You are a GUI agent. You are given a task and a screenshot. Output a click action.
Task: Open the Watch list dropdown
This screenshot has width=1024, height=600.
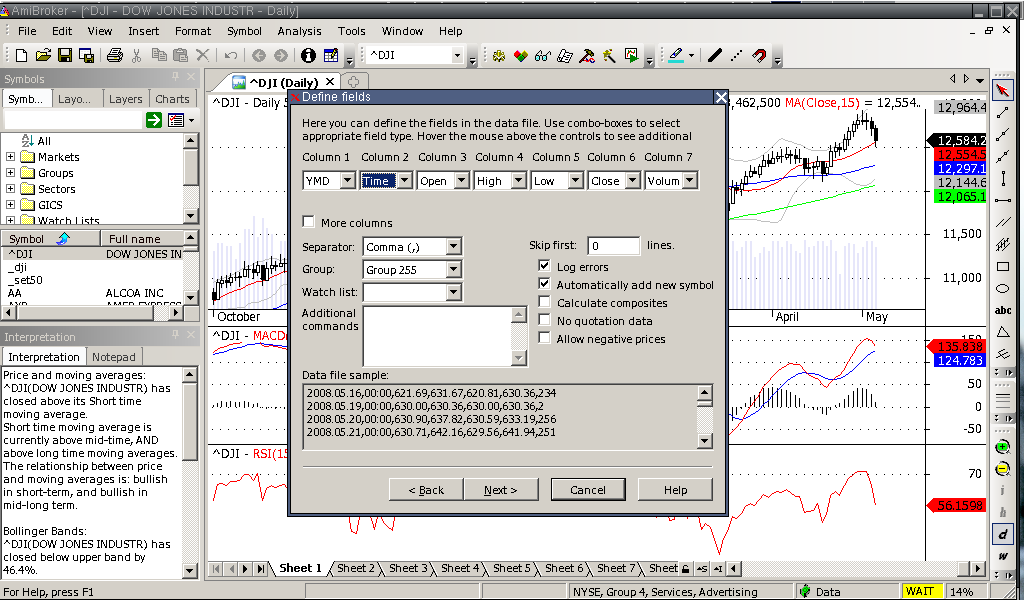[454, 292]
